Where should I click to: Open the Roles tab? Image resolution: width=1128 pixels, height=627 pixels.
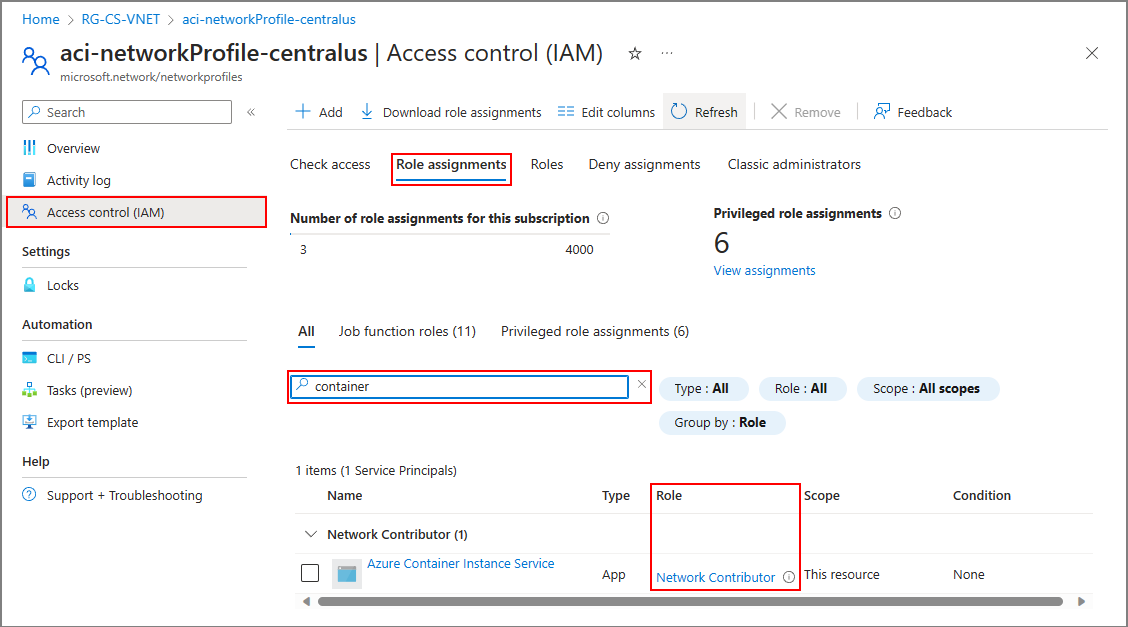click(x=547, y=164)
